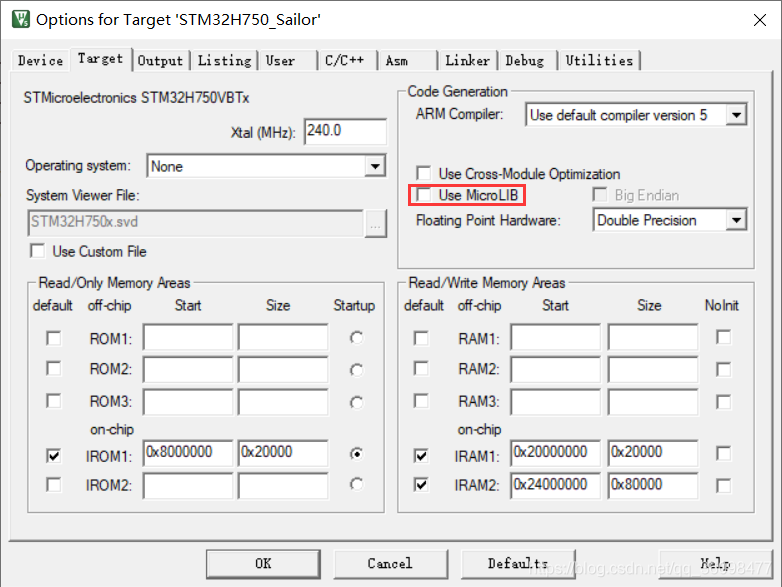Check the ROM3 default checkbox
The height and width of the screenshot is (587, 782).
tap(53, 401)
